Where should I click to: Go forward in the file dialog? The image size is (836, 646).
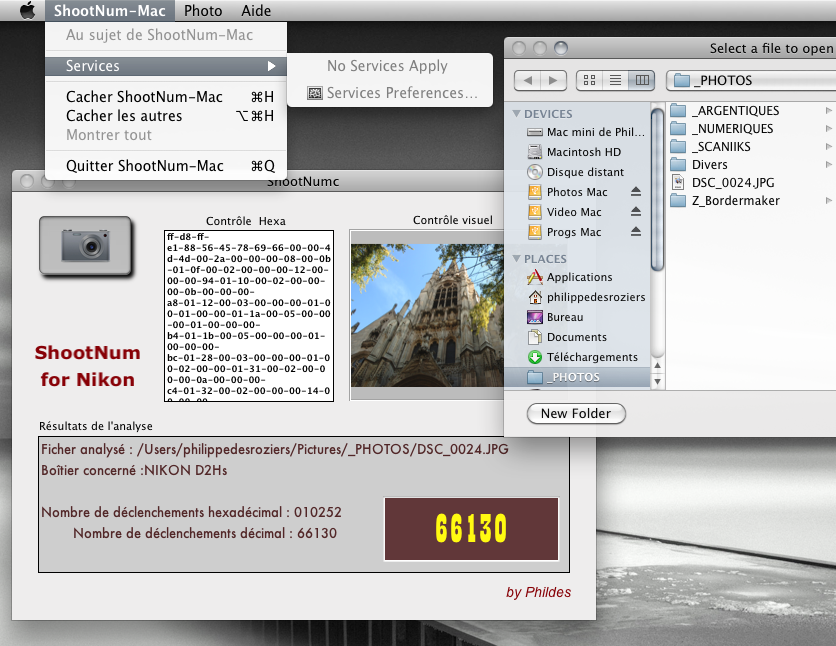[x=554, y=80]
